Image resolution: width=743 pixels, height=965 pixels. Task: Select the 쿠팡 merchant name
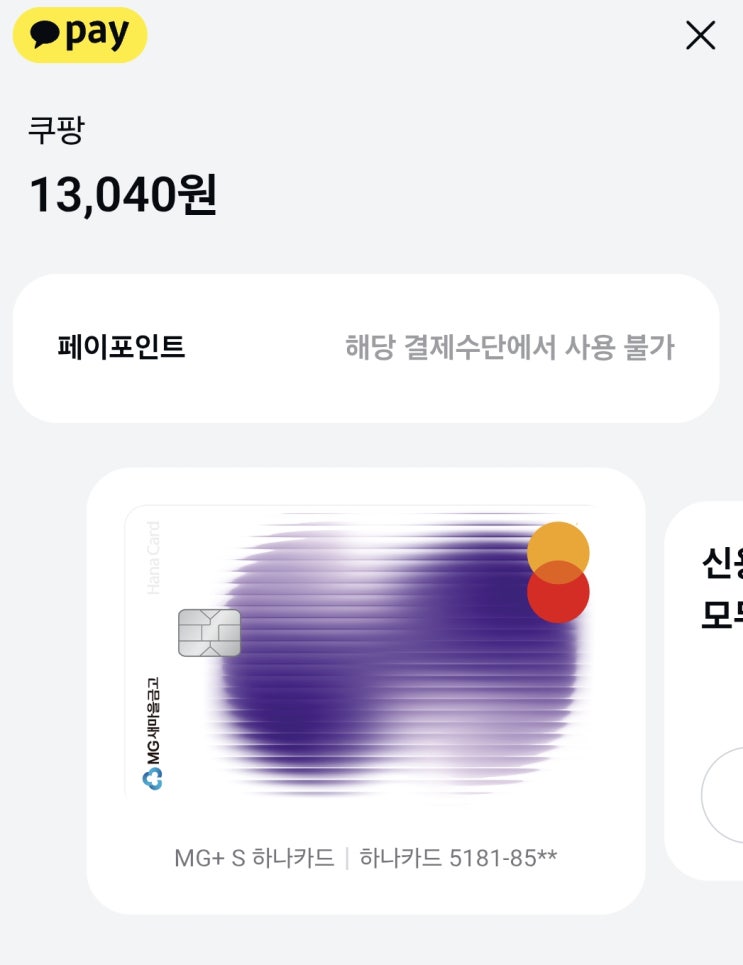55,131
